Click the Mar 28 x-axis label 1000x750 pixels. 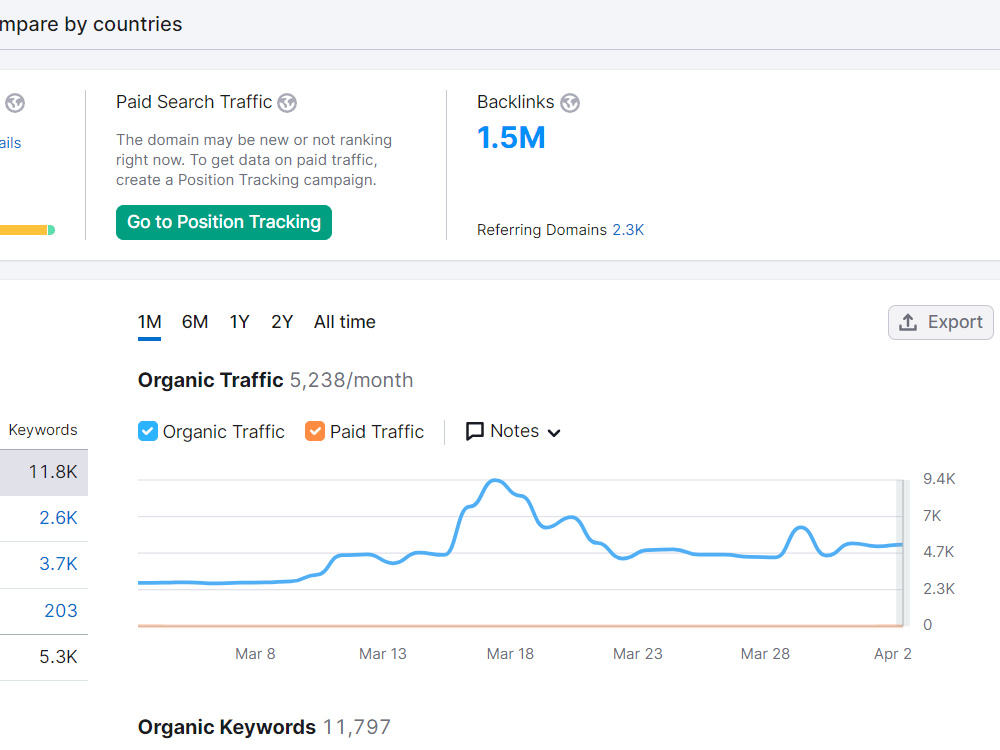(765, 654)
